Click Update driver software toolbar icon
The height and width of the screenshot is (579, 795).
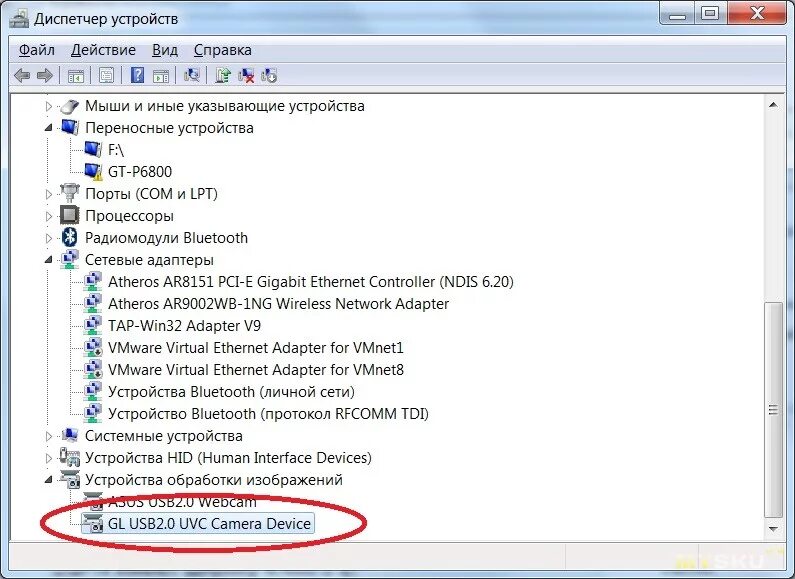coord(223,76)
